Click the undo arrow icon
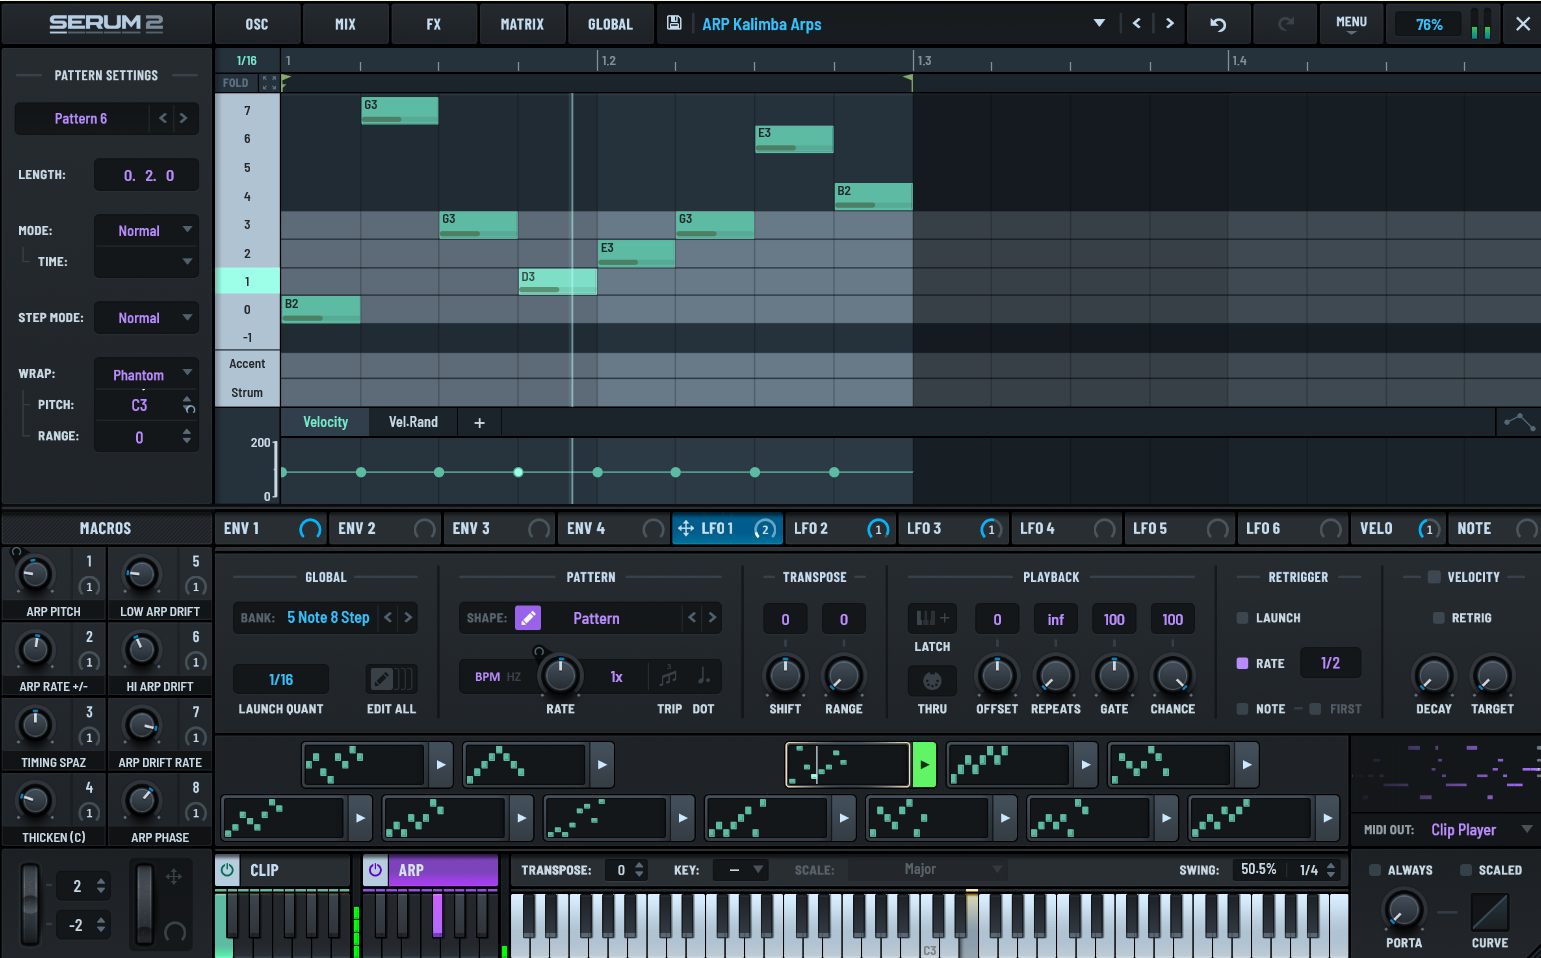The width and height of the screenshot is (1541, 958). click(x=1218, y=23)
